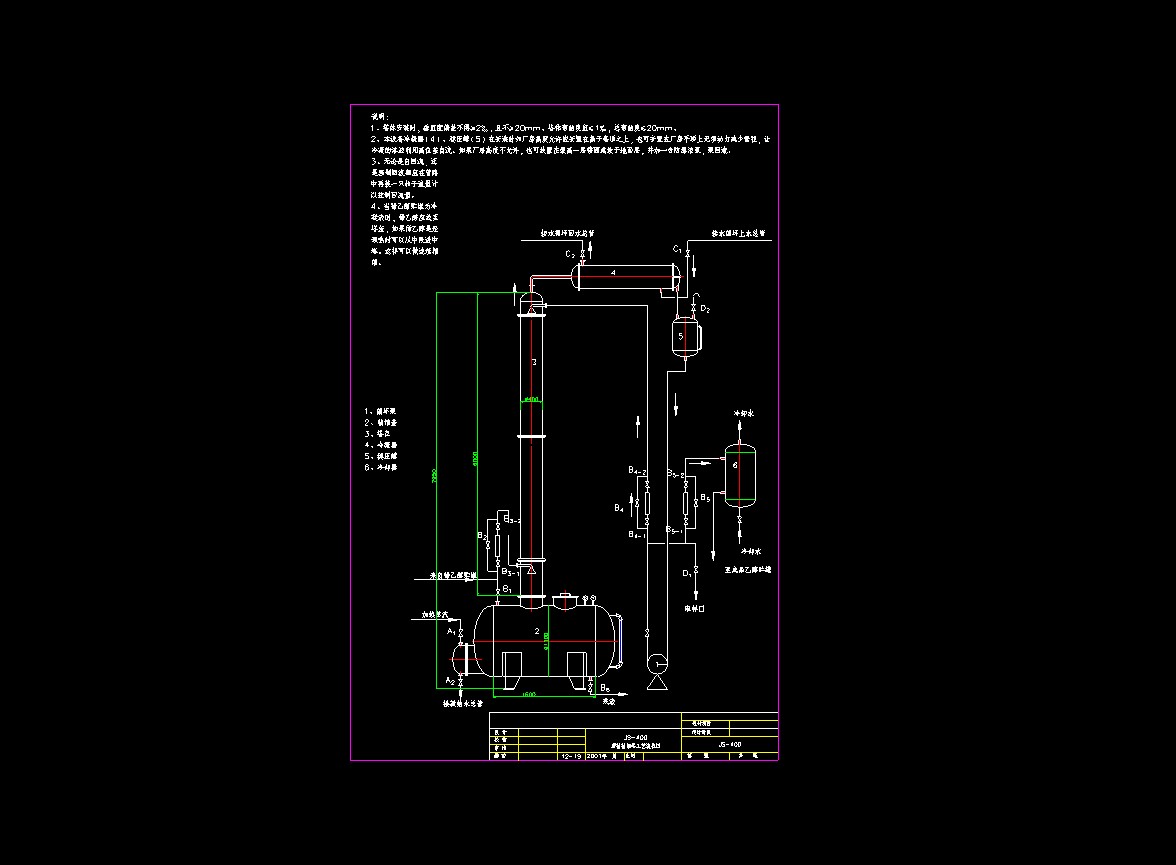The width and height of the screenshot is (1176, 865).
Task: Pick the B4-2 label
Action: 638,471
